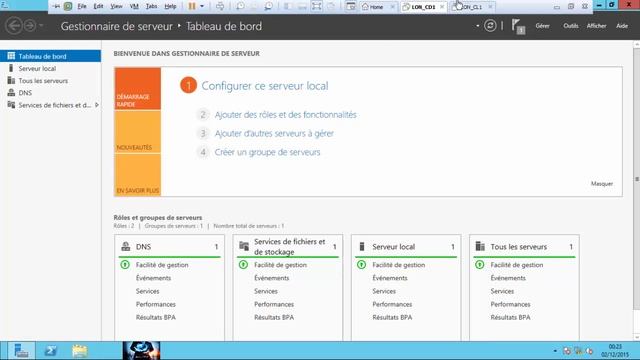The height and width of the screenshot is (360, 640).
Task: Open File Explorer from the taskbar
Action: pos(80,351)
